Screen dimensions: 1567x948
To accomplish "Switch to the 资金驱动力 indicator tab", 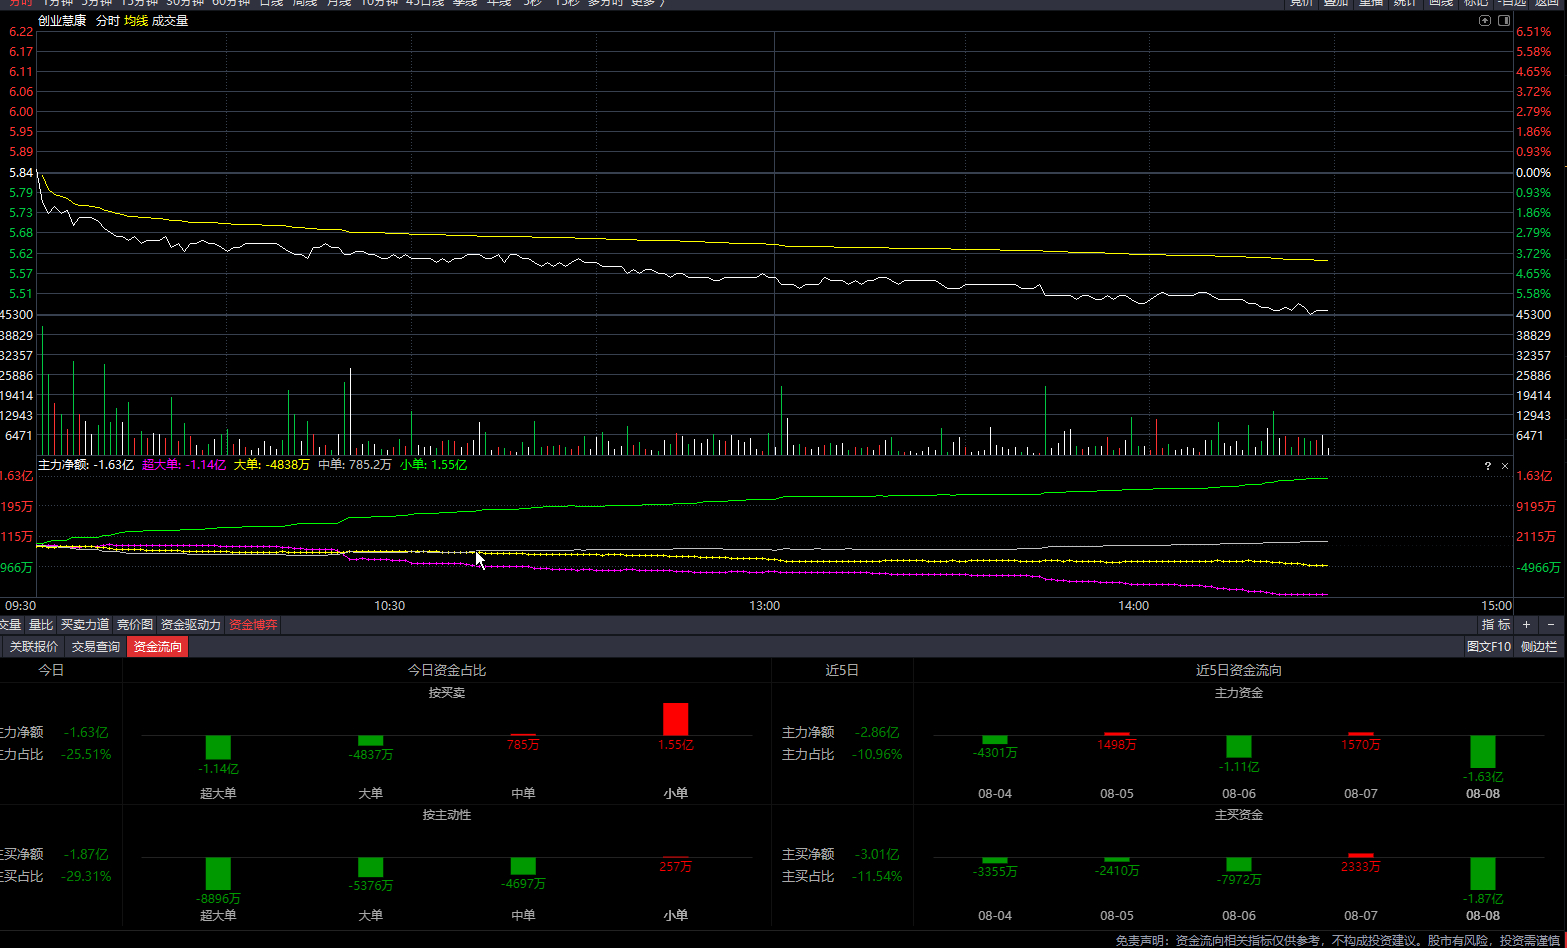I will 191,625.
